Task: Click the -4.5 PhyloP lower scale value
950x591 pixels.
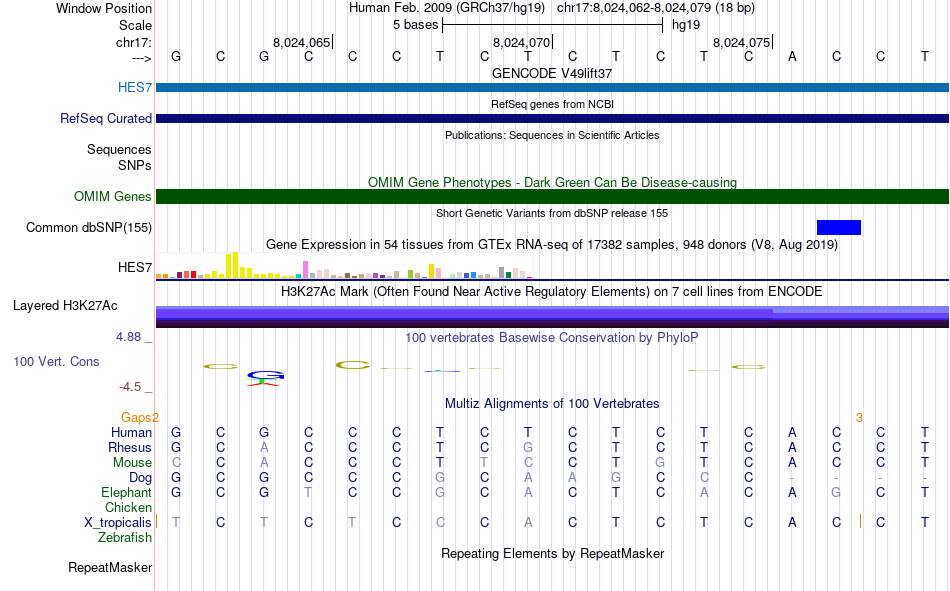Action: 130,387
